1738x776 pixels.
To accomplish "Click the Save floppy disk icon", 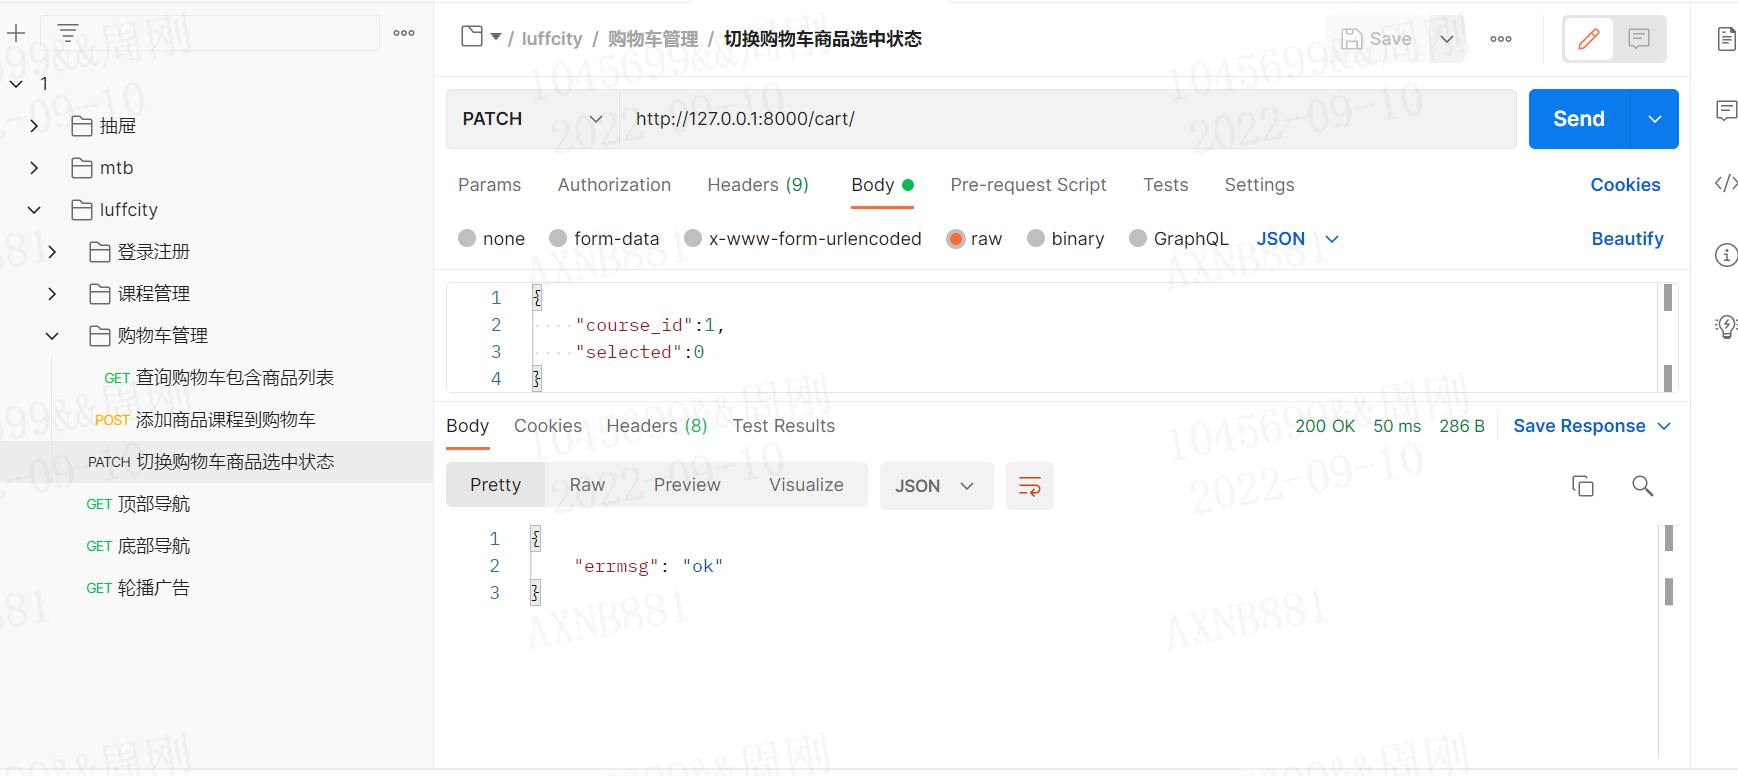I will (x=1352, y=39).
